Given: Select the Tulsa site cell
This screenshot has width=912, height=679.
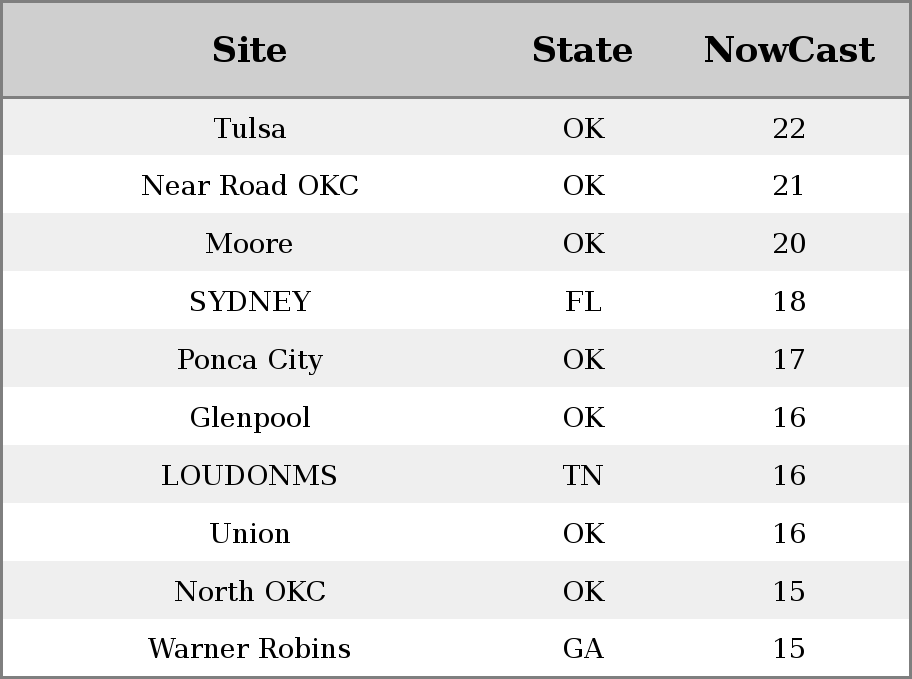Looking at the screenshot, I should [x=250, y=128].
